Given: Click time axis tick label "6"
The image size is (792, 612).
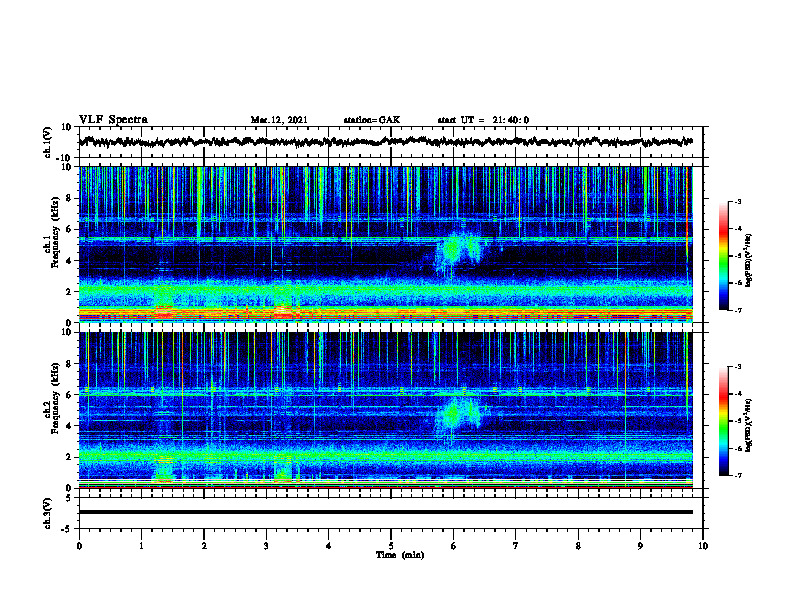Looking at the screenshot, I should [x=454, y=546].
